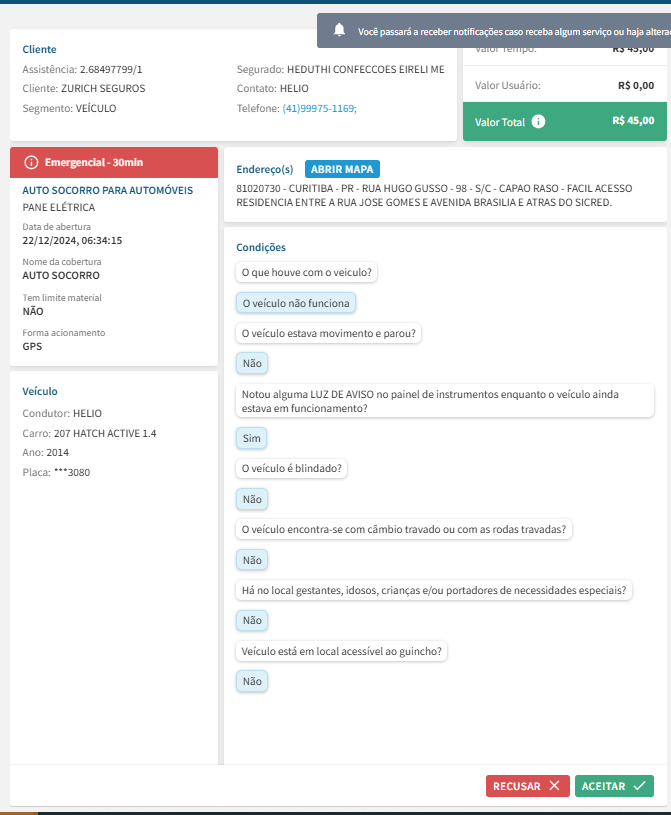Click the X icon on the RECUSAR button

click(554, 786)
